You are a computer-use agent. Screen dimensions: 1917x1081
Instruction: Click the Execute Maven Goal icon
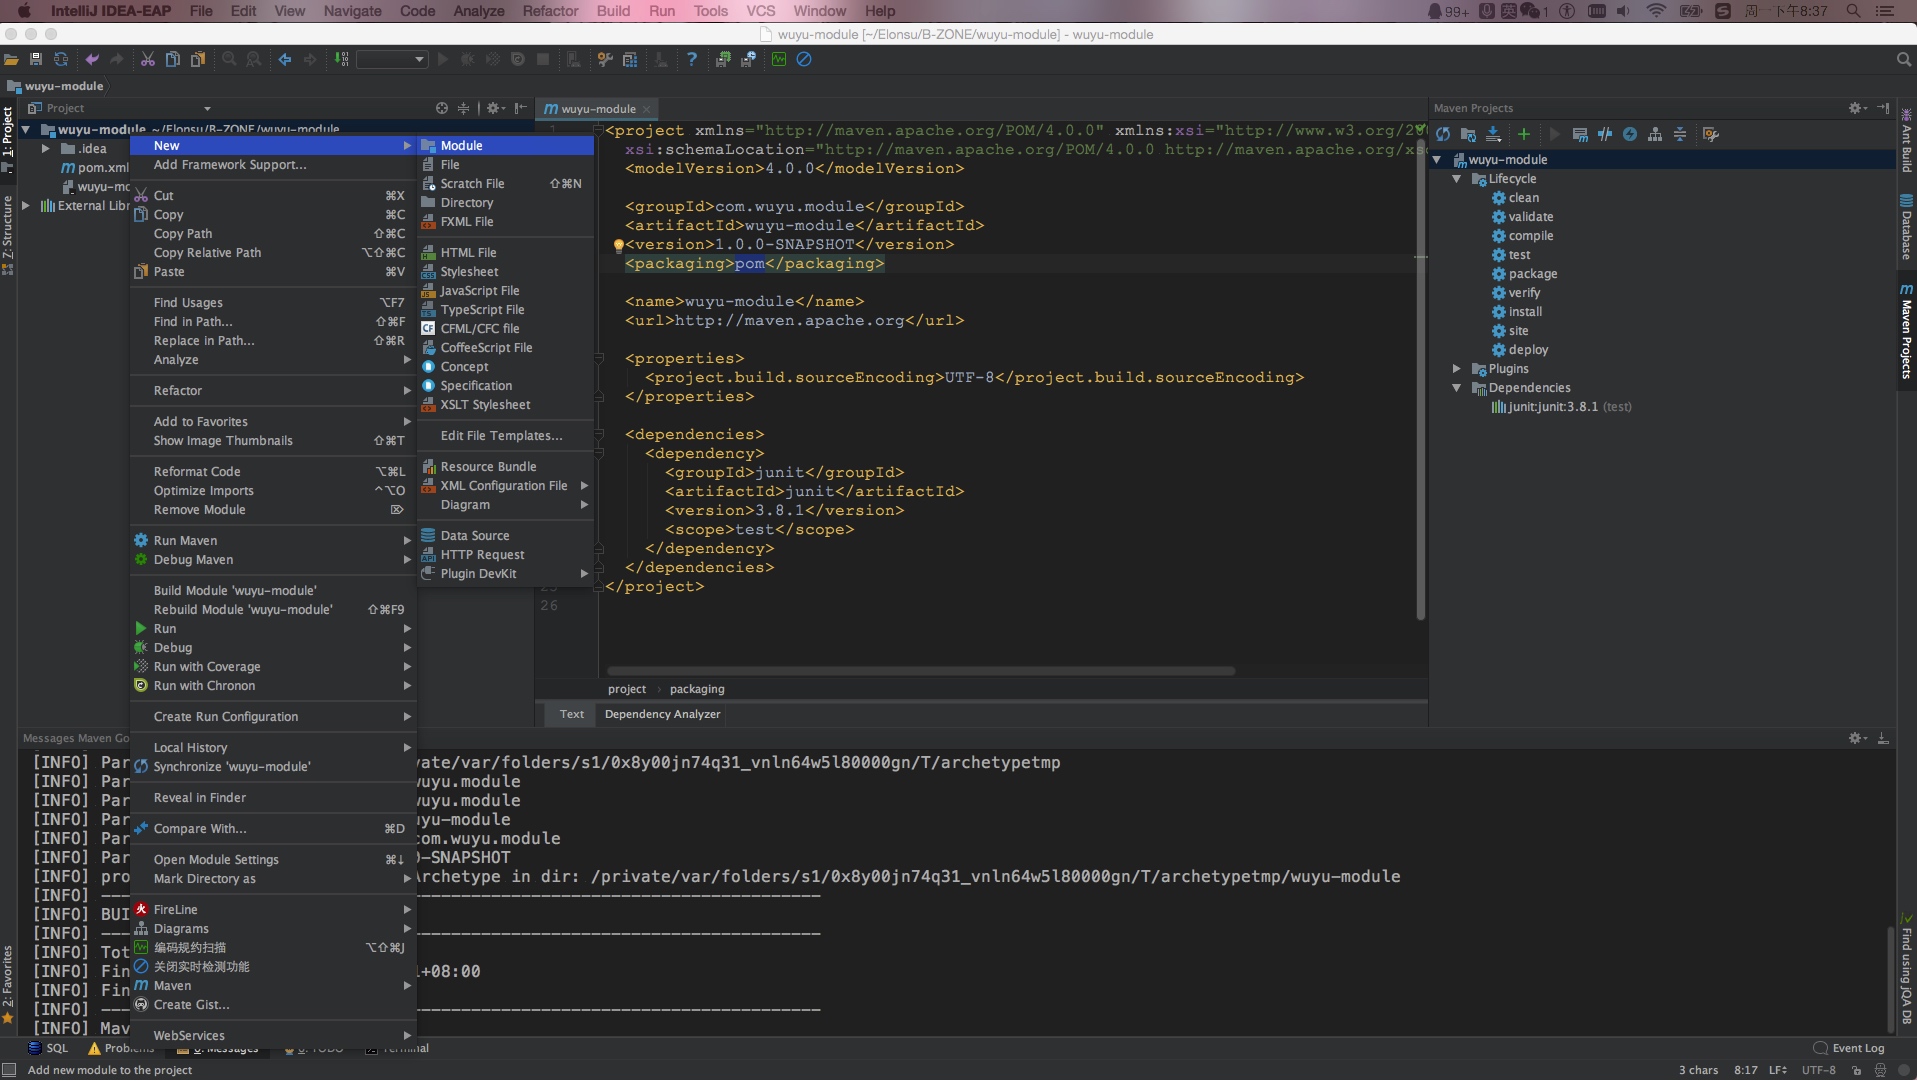1580,134
